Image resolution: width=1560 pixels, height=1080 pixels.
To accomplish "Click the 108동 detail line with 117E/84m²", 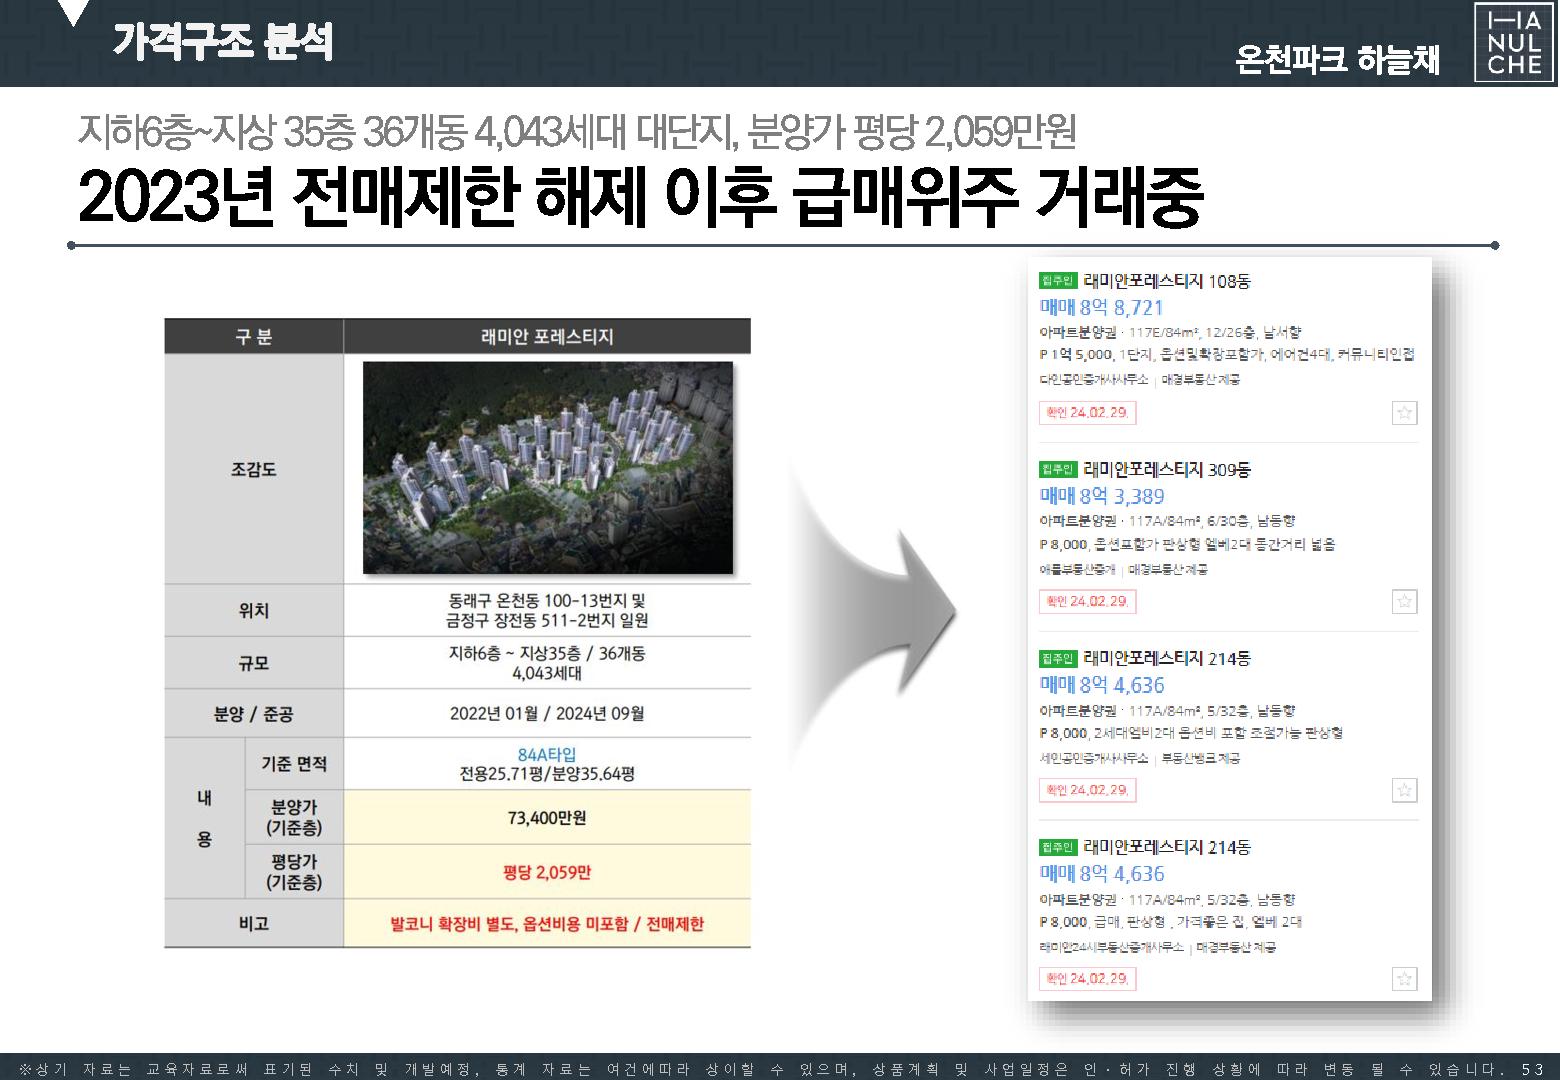I will tap(1171, 332).
